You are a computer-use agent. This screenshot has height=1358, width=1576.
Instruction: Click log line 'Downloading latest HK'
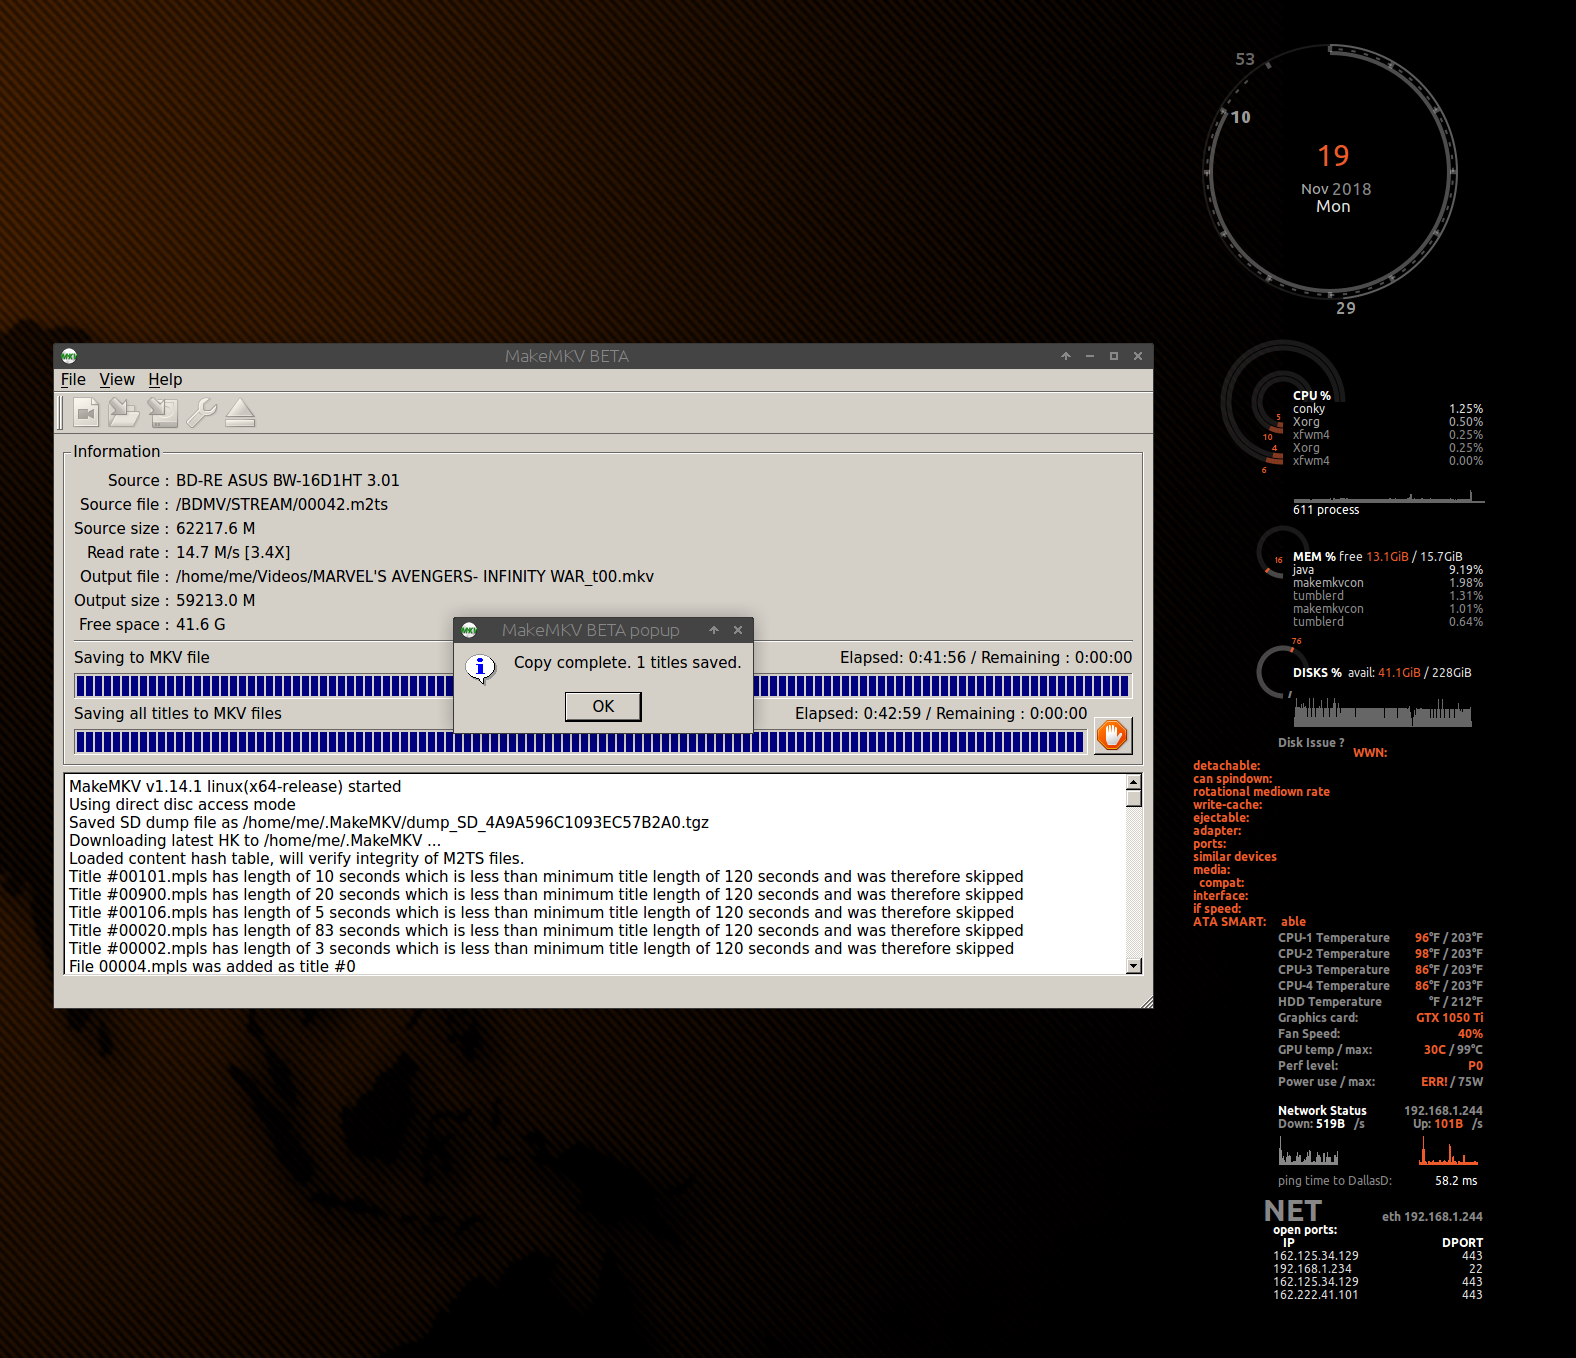255,841
